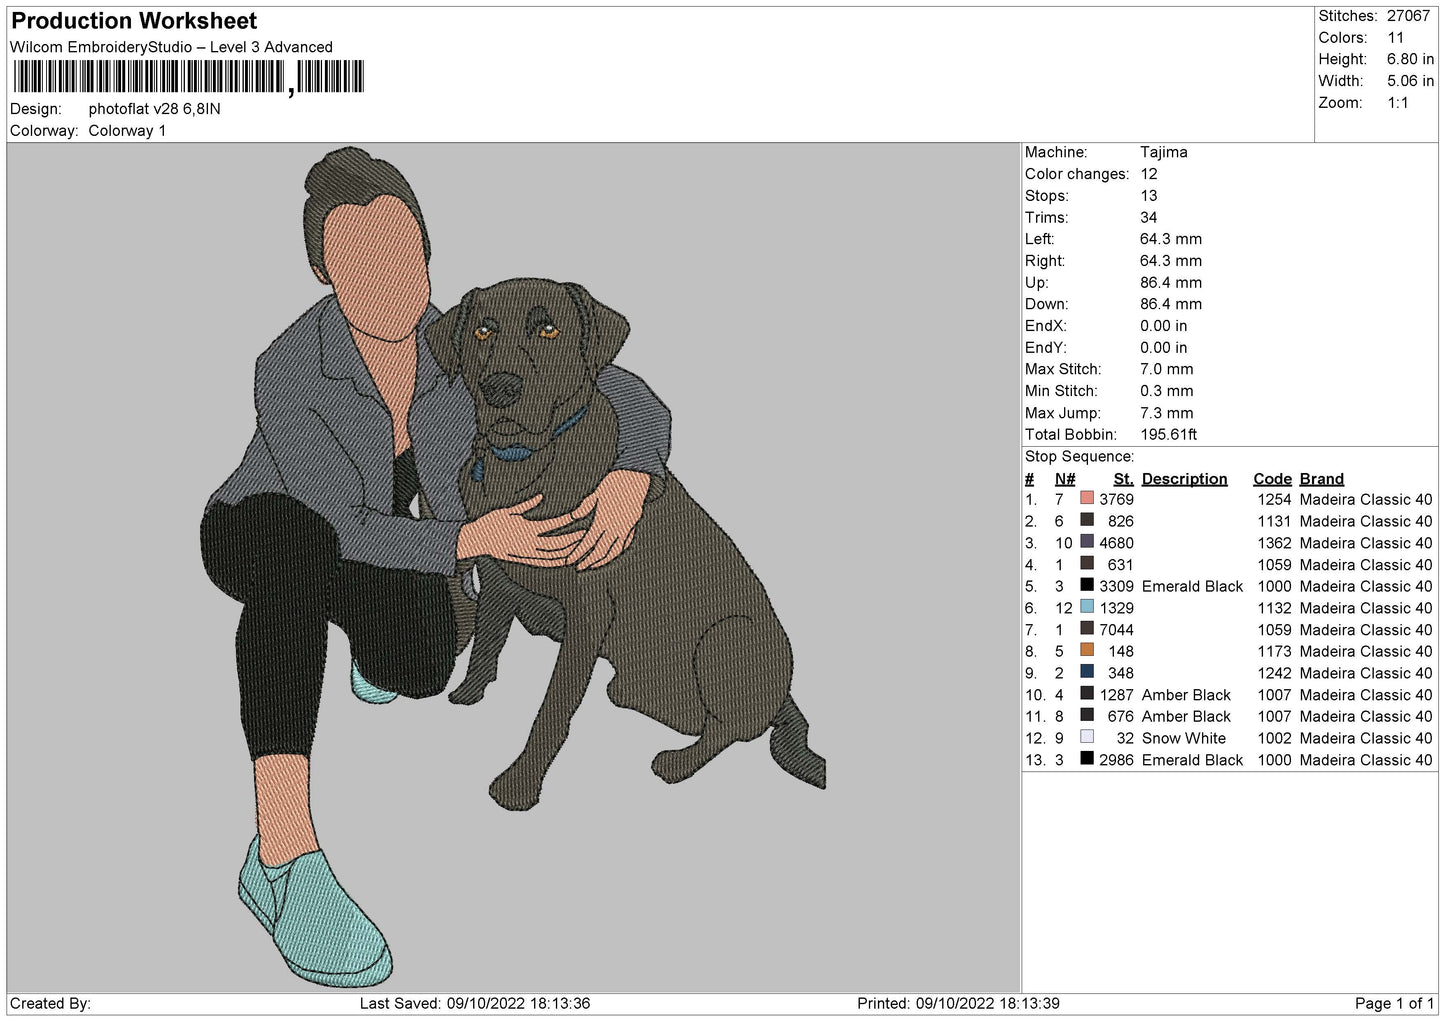
Task: Select thread code '1254' in stop 1
Action: (x=1275, y=499)
